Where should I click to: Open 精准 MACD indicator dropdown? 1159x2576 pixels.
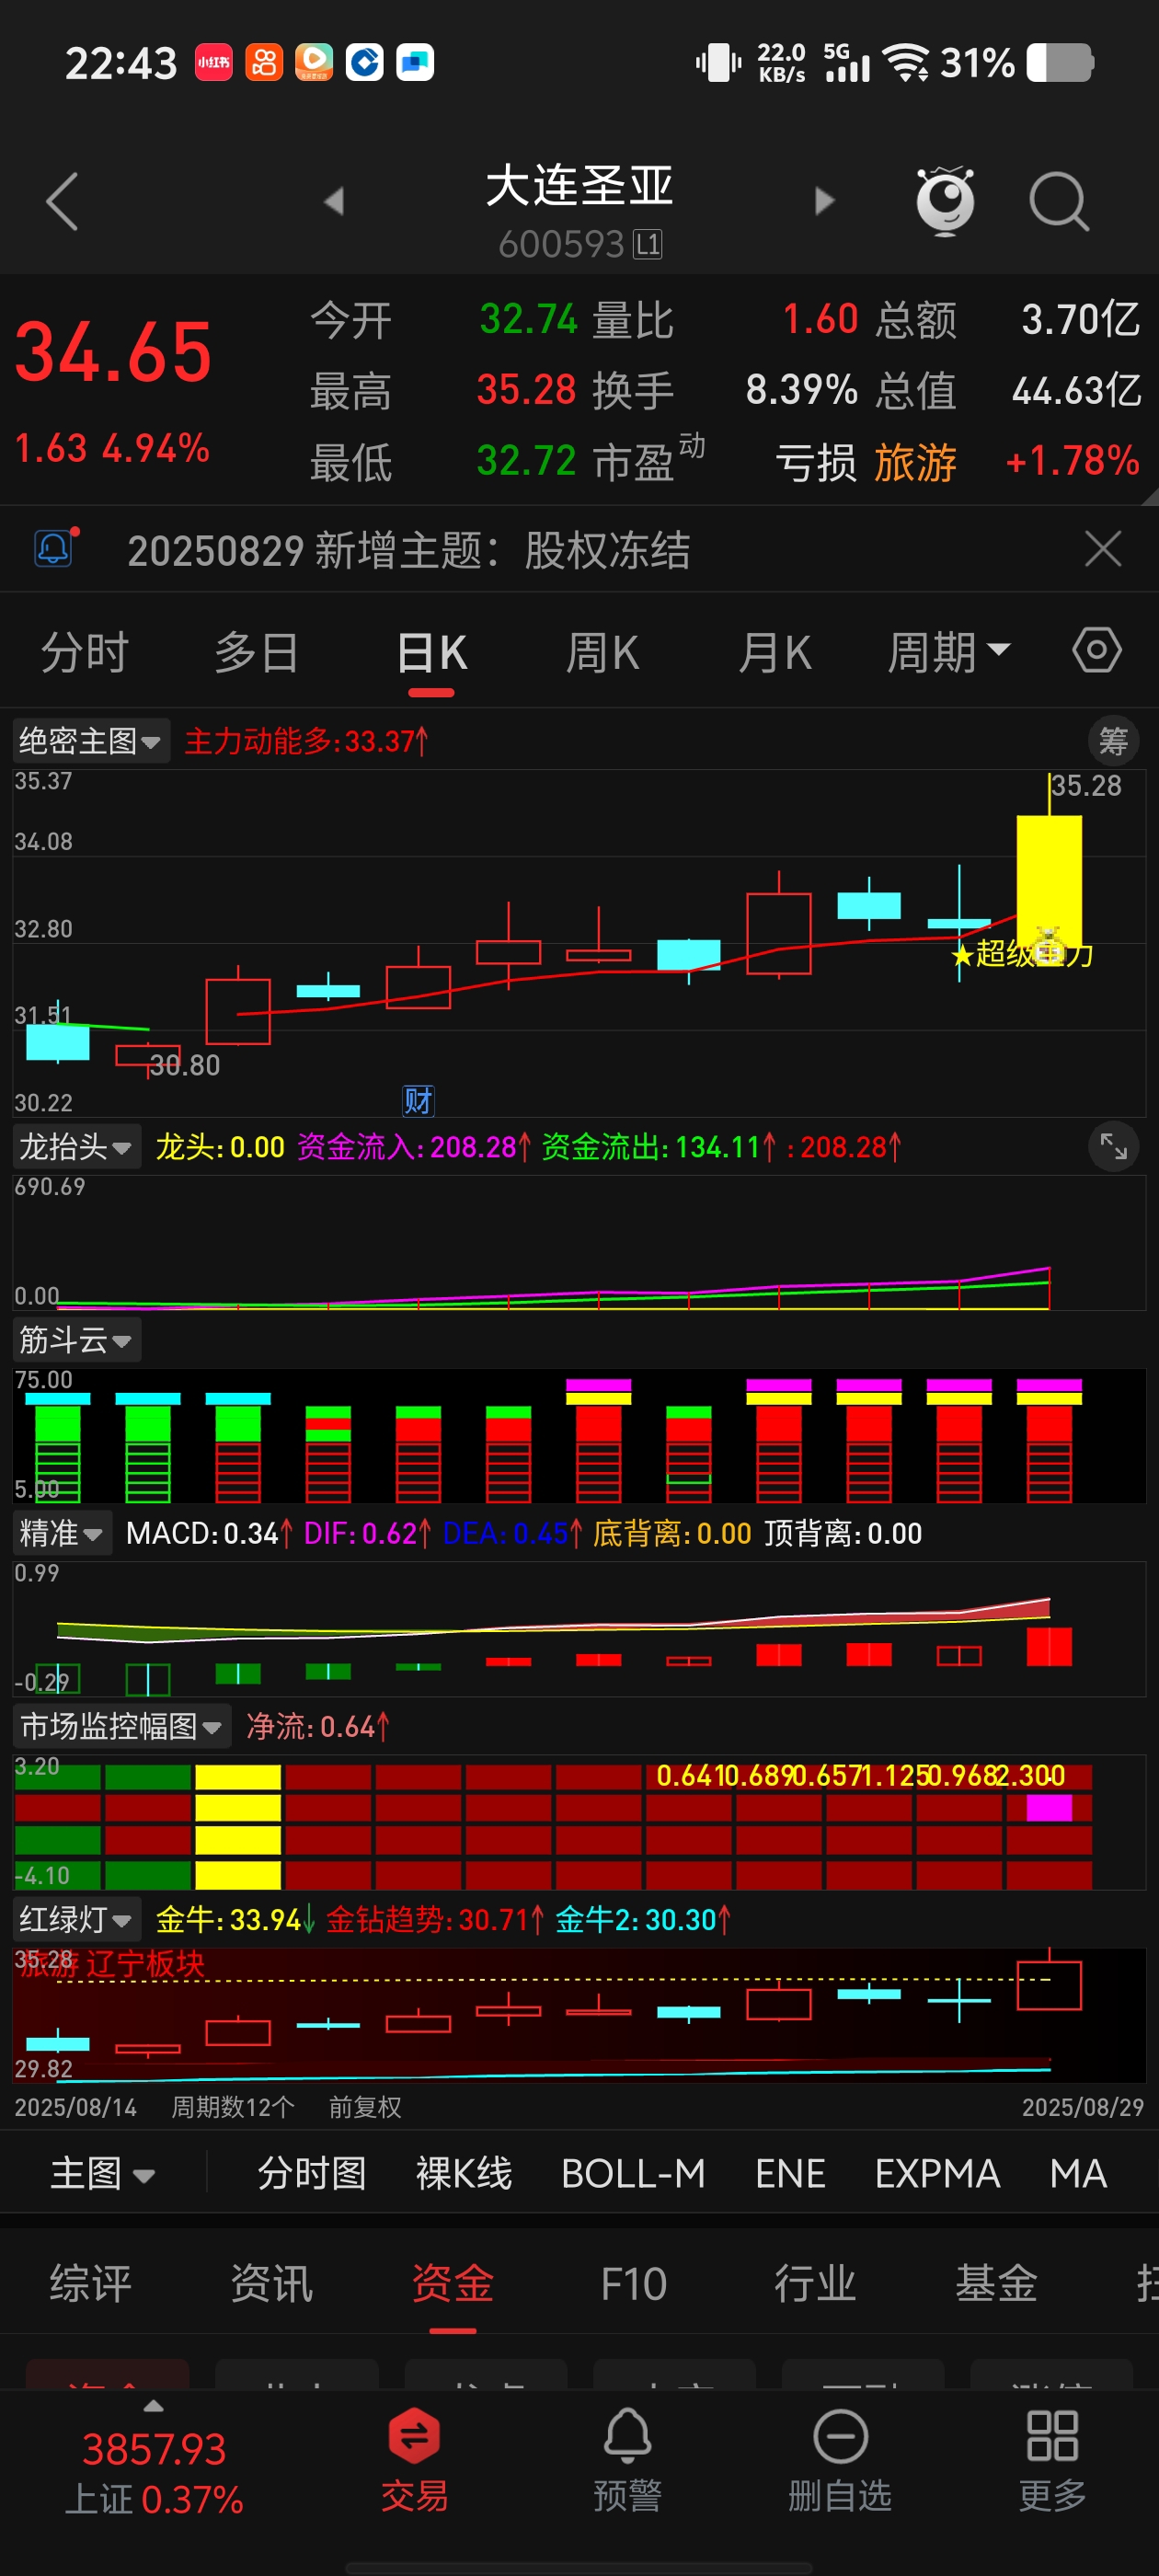click(x=62, y=1533)
